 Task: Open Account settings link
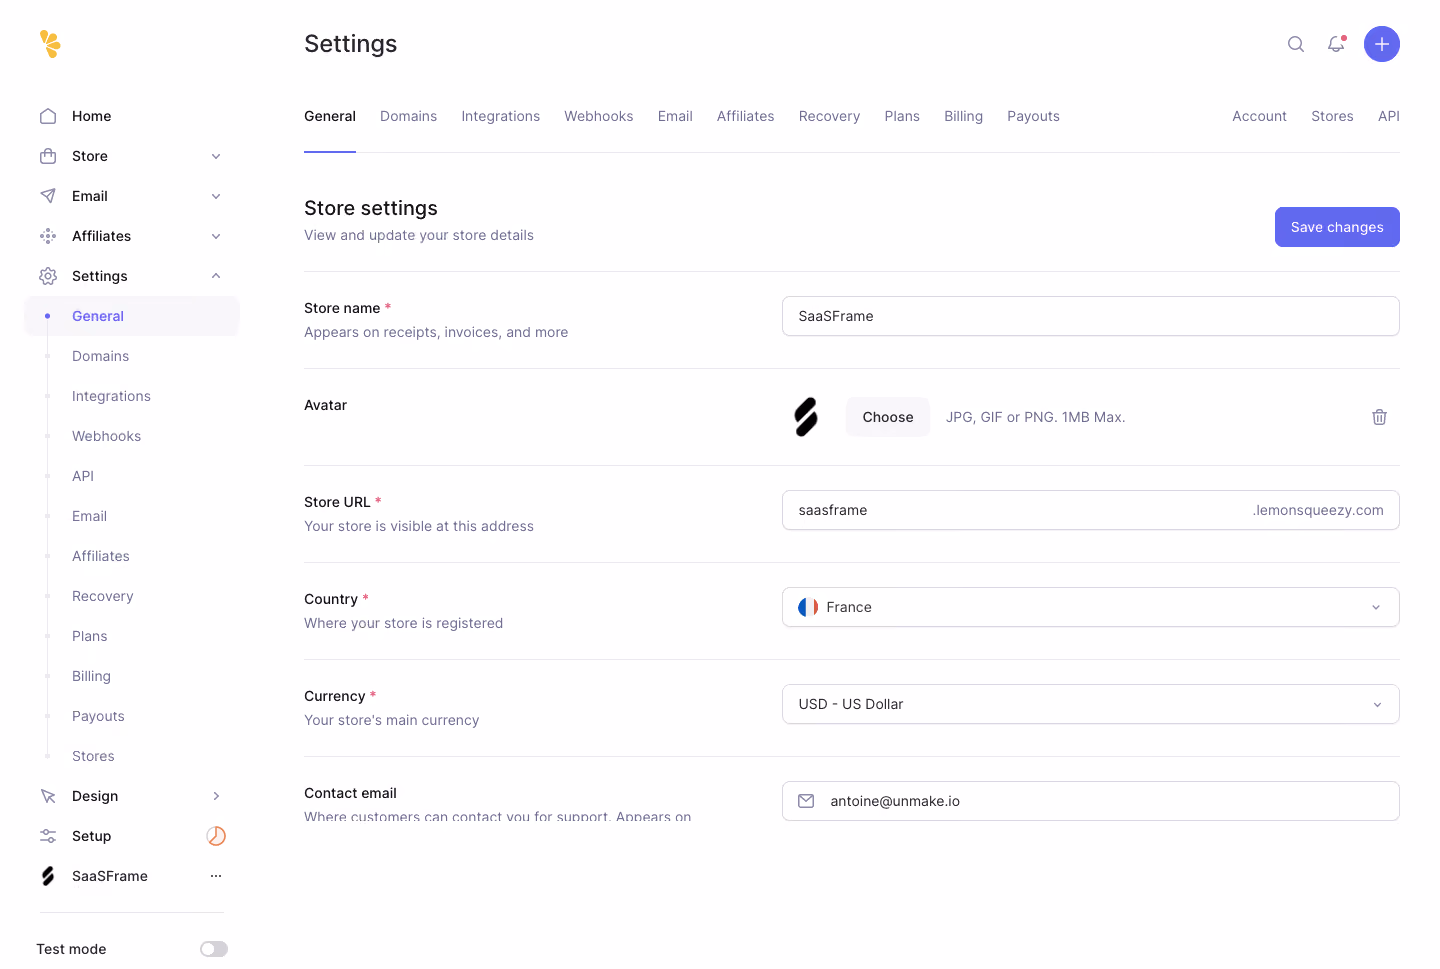[1259, 116]
